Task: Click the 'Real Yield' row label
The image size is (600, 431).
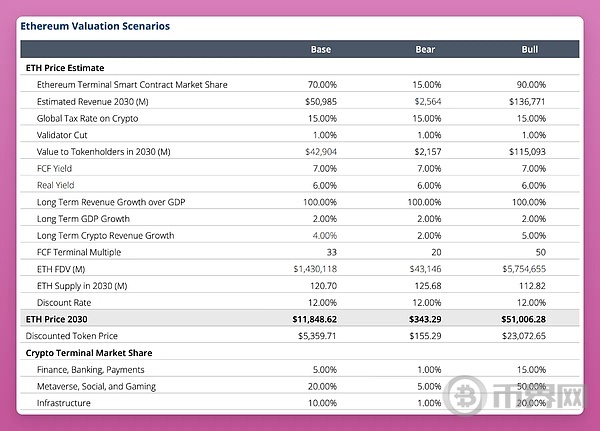Action: [x=55, y=185]
